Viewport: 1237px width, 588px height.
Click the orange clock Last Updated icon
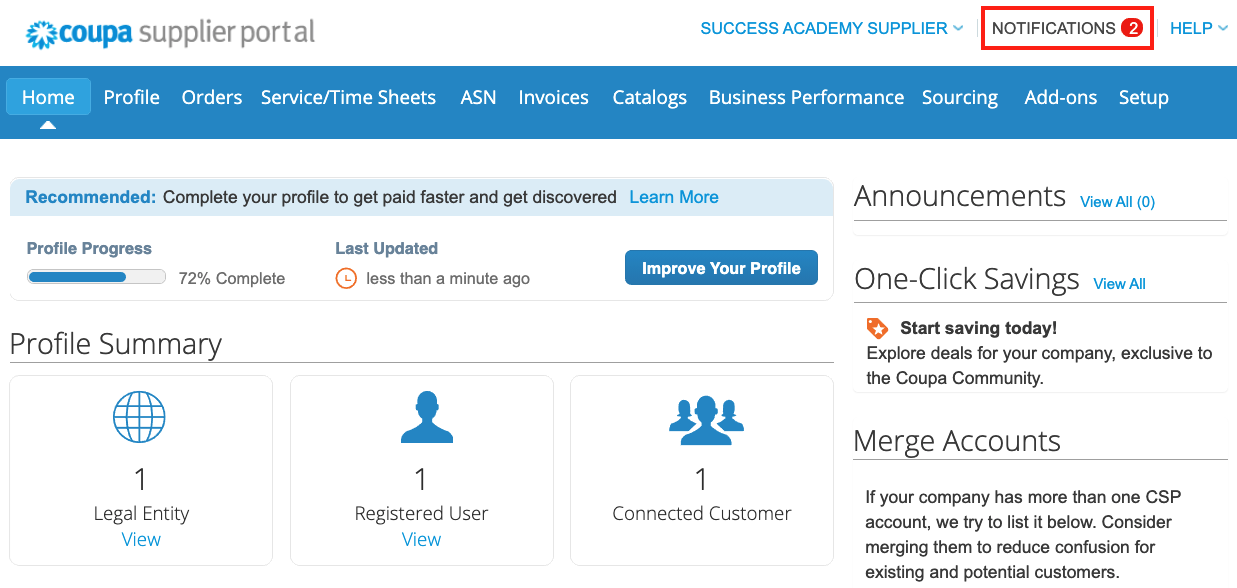(x=346, y=278)
